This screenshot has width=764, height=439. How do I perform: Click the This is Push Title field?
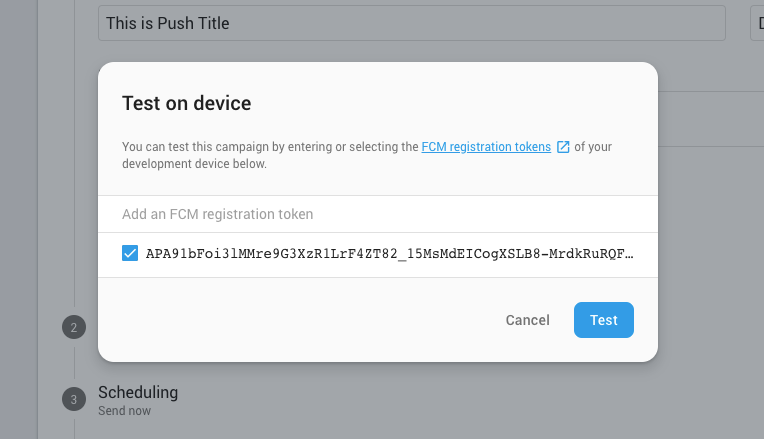412,23
